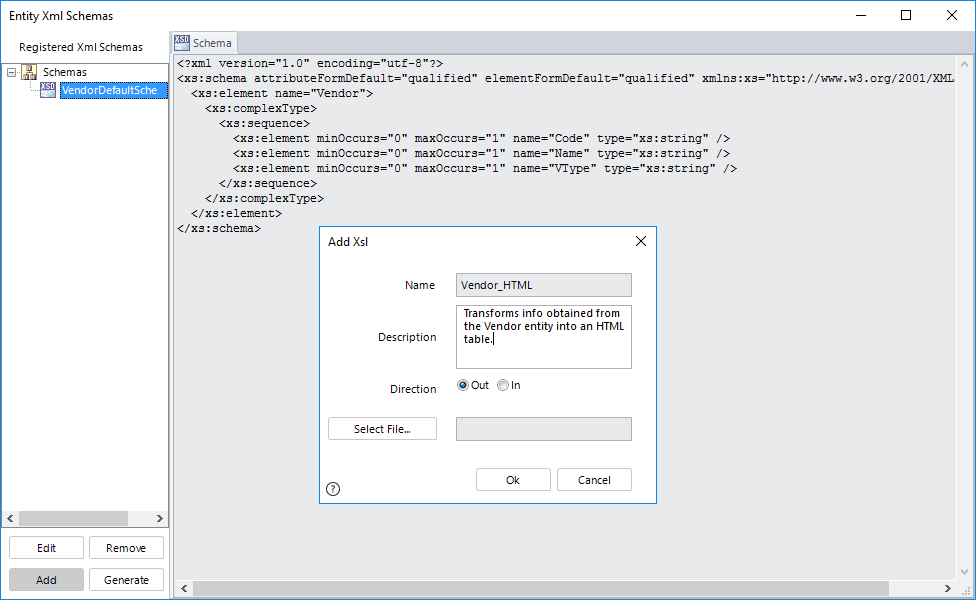Select the In direction radio button
The width and height of the screenshot is (976, 600).
[x=503, y=385]
